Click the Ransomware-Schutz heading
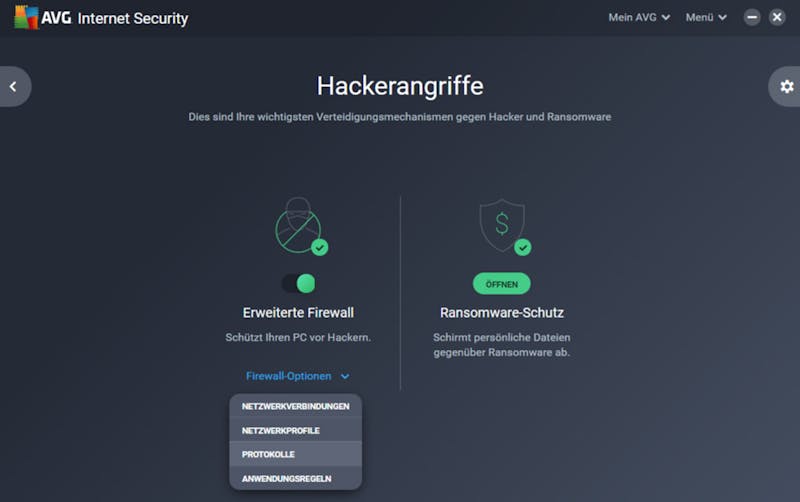Image resolution: width=800 pixels, height=502 pixels. 502,313
